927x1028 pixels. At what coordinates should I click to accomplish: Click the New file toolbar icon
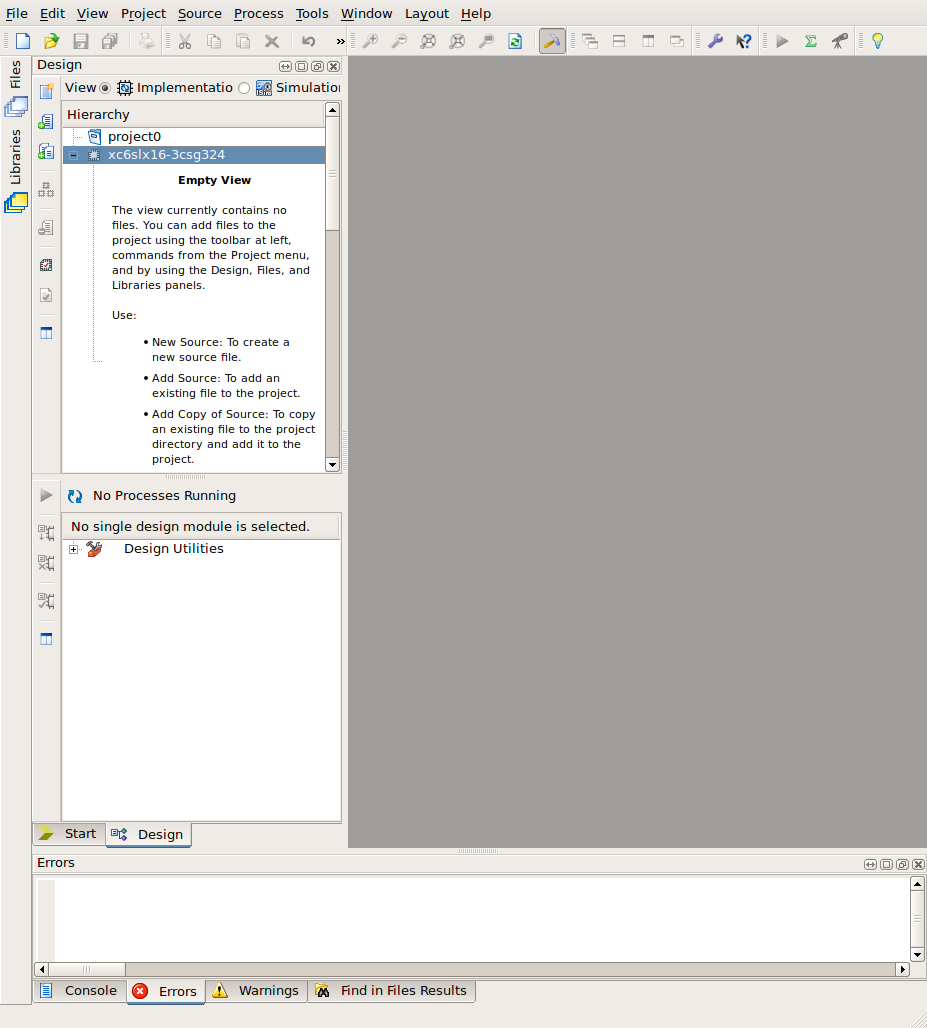pyautogui.click(x=23, y=41)
